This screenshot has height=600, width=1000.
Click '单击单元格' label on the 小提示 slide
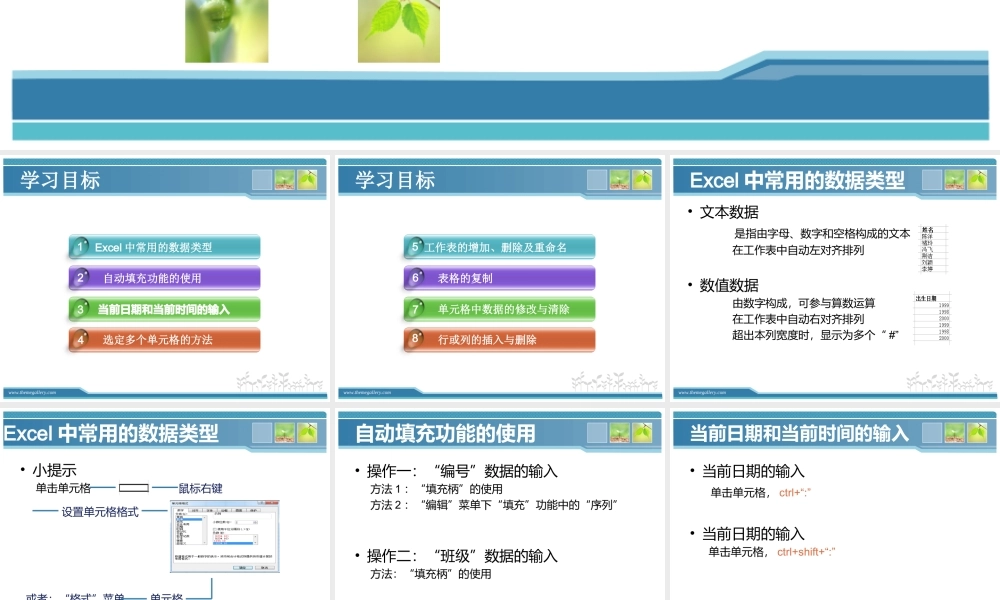[63, 488]
